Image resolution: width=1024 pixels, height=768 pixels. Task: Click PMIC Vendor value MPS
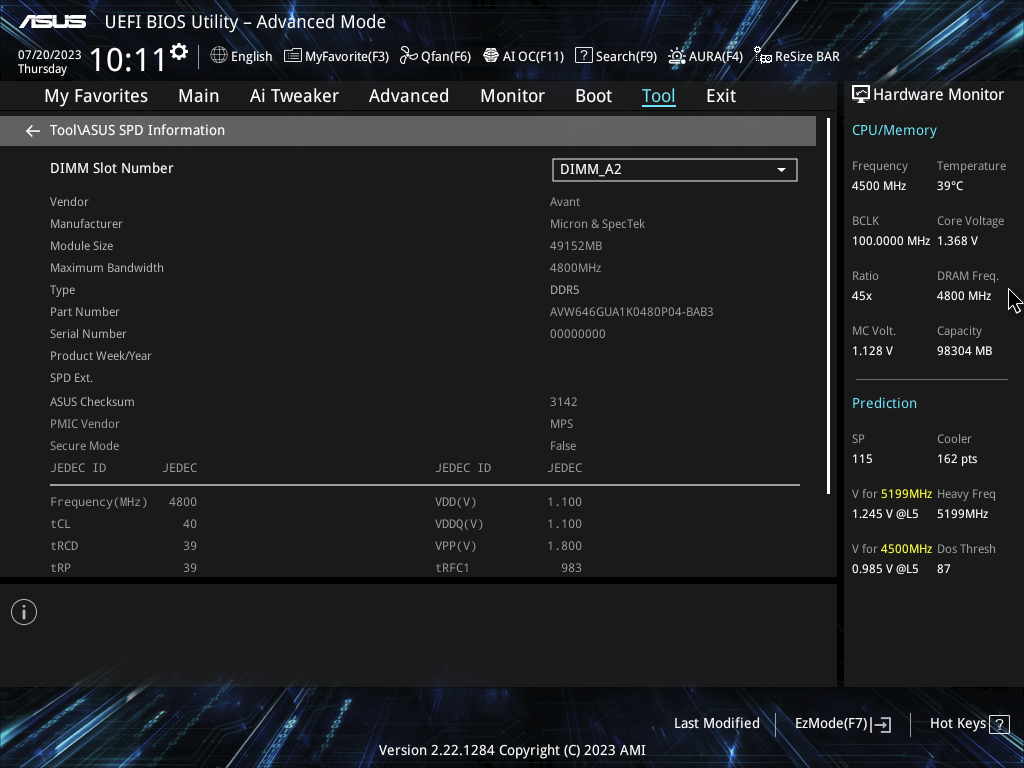pyautogui.click(x=562, y=424)
